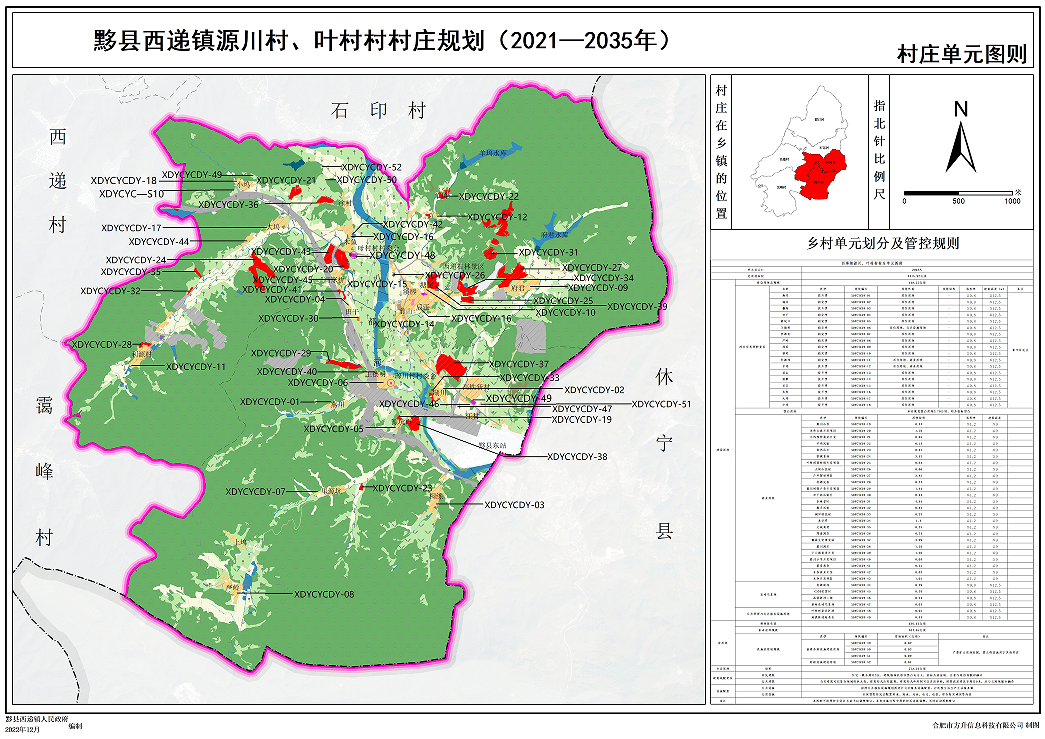This screenshot has width=1045, height=739.
Task: Click the 黟县东站 station label
Action: 478,444
